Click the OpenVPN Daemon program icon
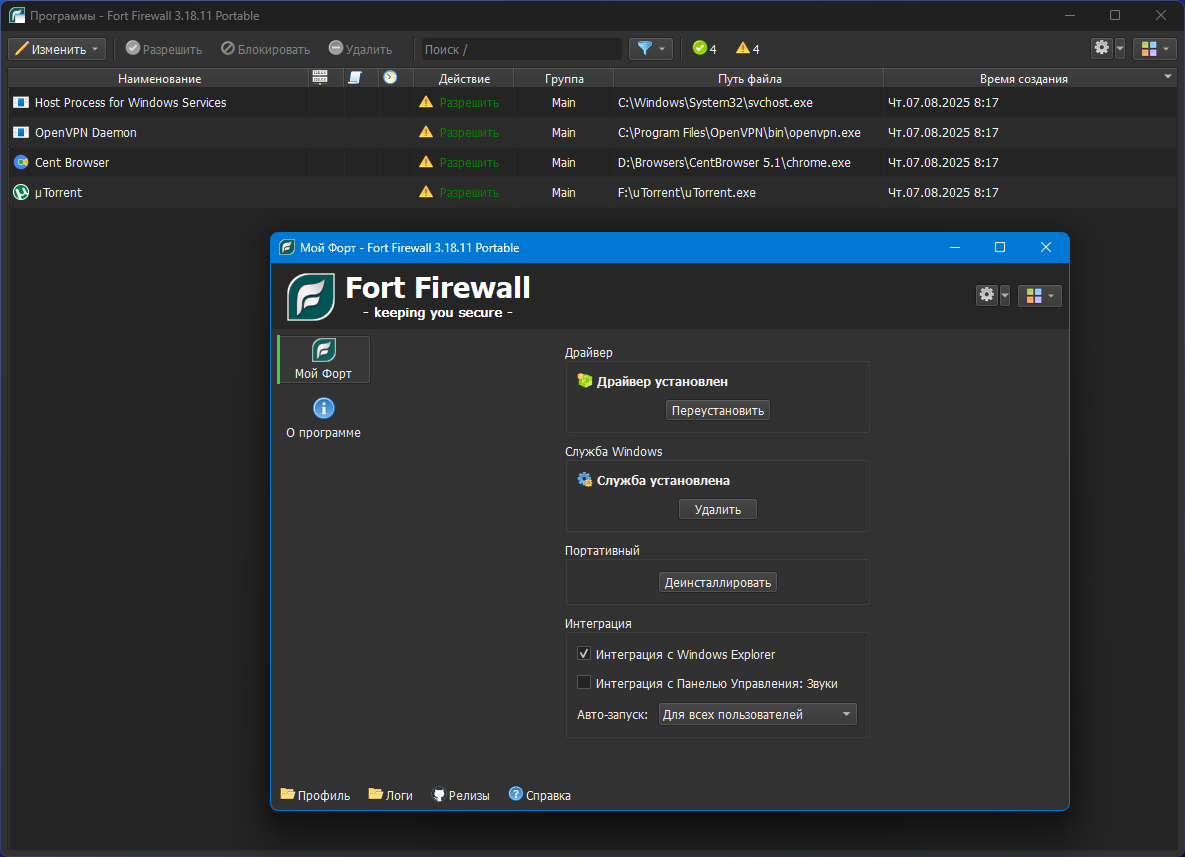Viewport: 1185px width, 857px height. pos(21,133)
